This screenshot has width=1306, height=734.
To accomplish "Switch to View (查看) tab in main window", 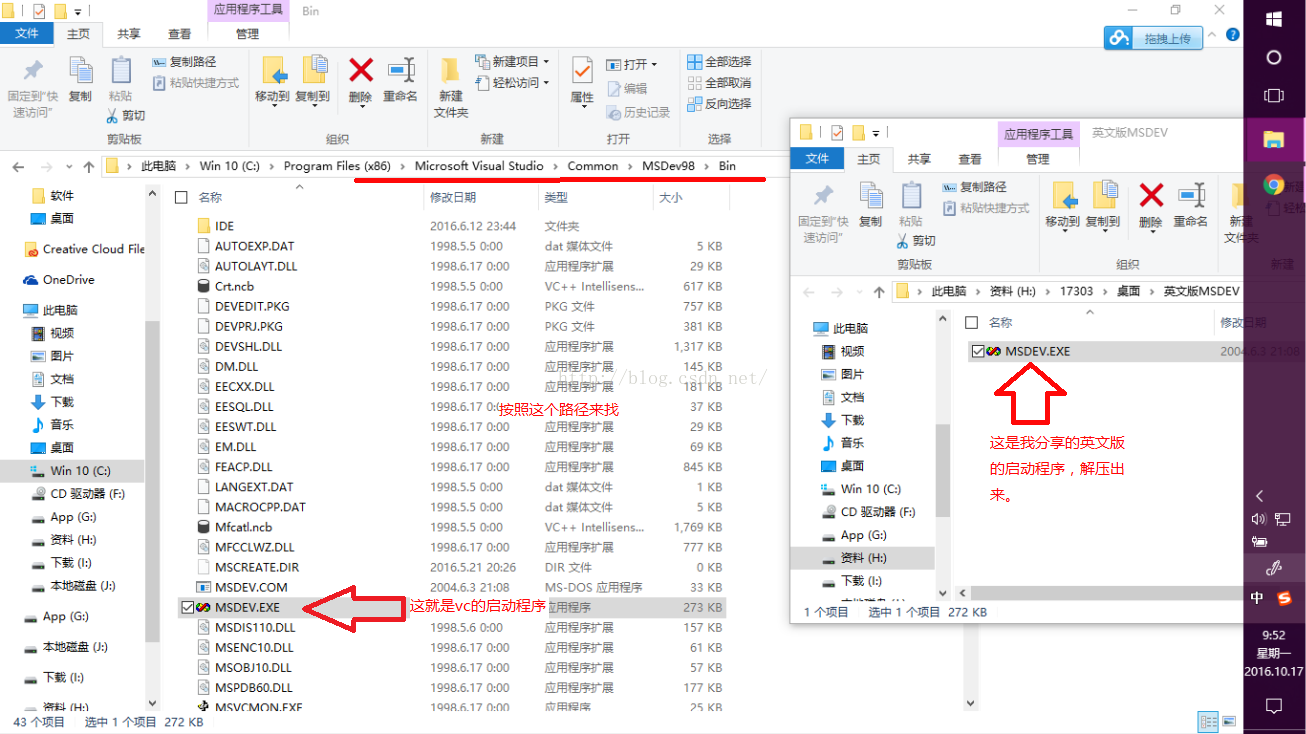I will (x=180, y=34).
